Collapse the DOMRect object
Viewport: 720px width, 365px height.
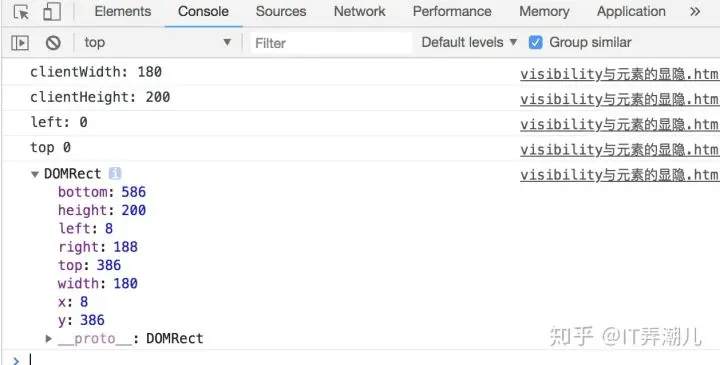pos(34,174)
